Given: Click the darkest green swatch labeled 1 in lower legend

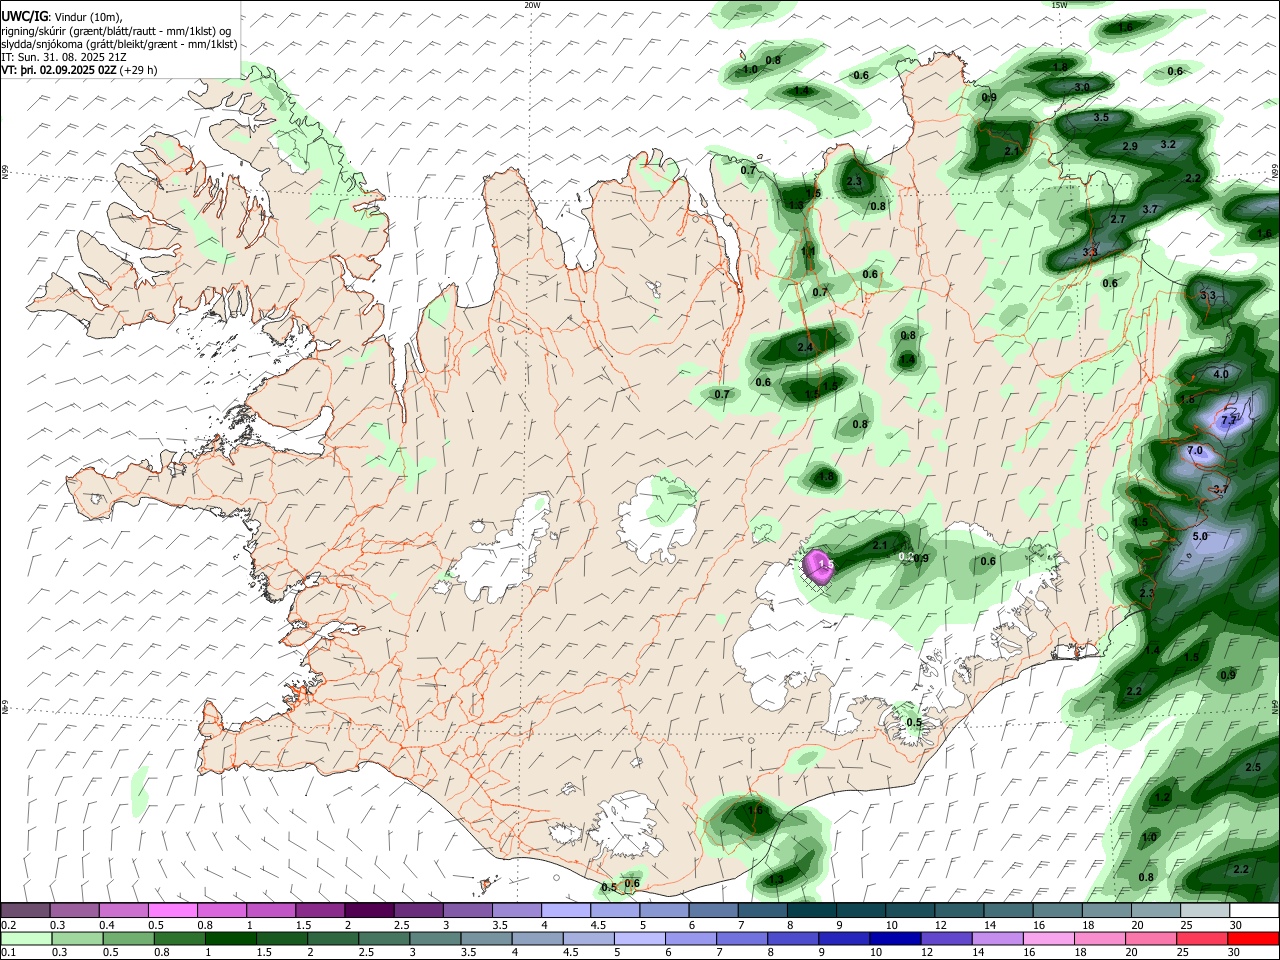Looking at the screenshot, I should tap(231, 939).
